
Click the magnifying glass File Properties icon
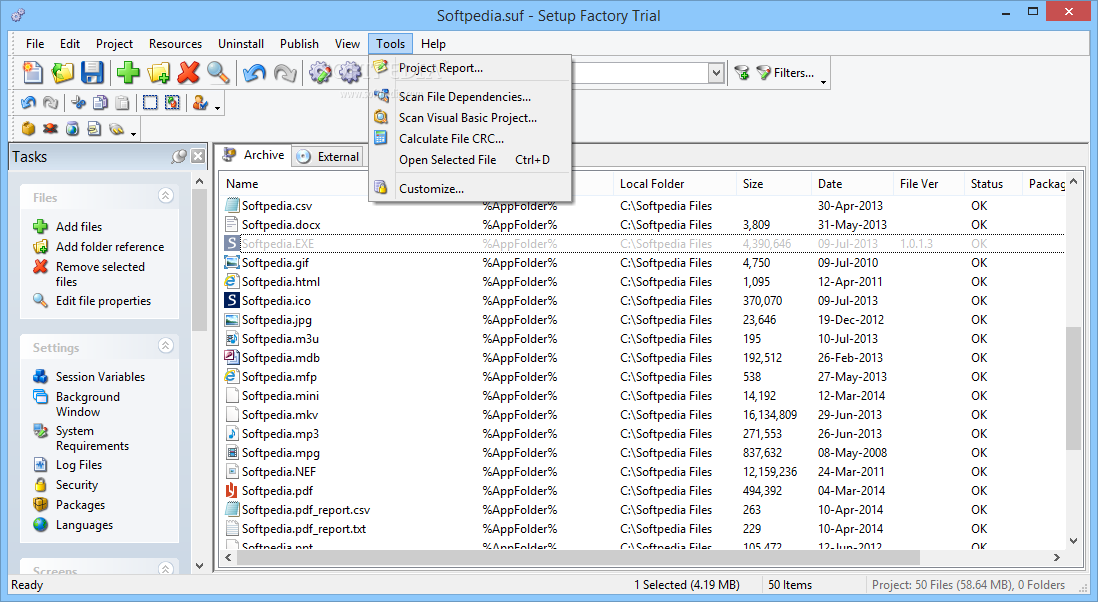(218, 72)
